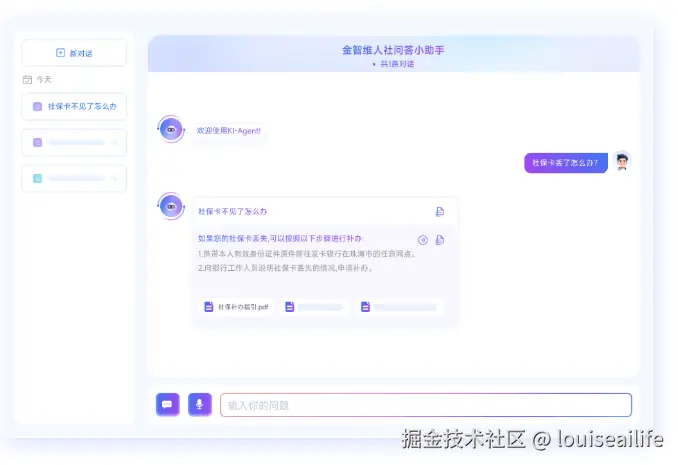The image size is (678, 465).
Task: Click the teal icon in third sidebar conversation
Action: click(38, 178)
